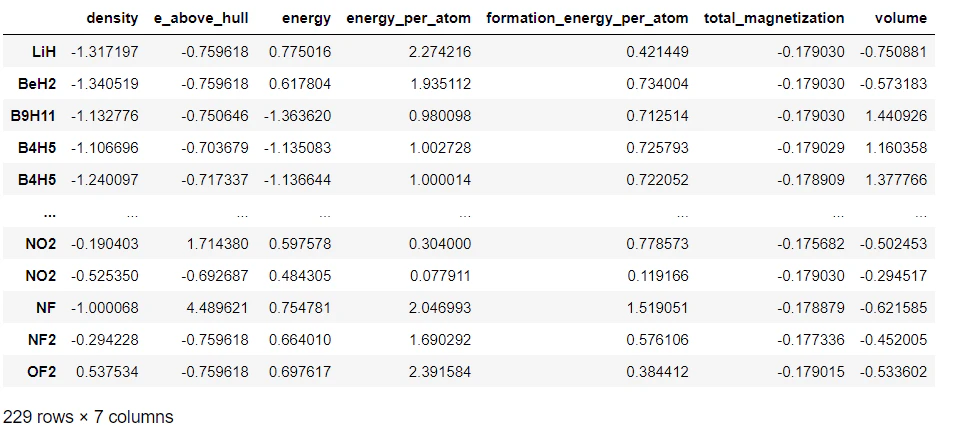
Task: Select e_above_hull value 4.489621
Action: pos(217,307)
